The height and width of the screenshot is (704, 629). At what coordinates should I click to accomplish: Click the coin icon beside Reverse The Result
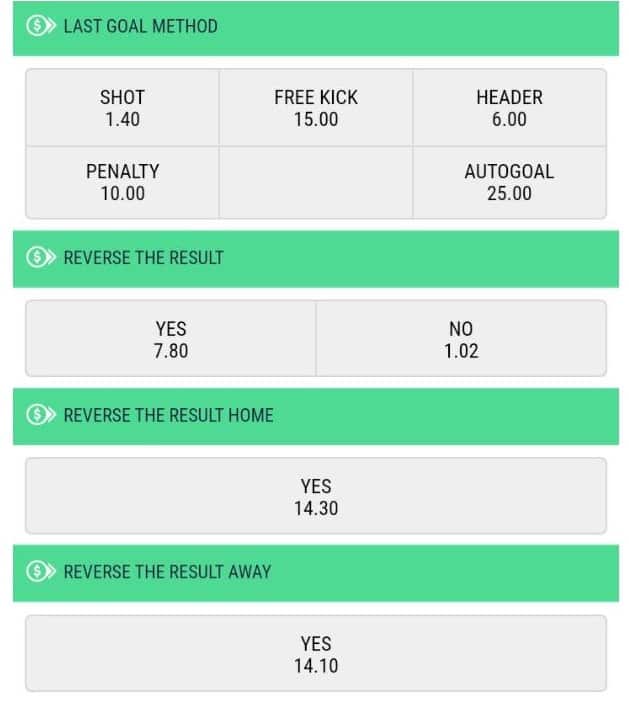click(x=40, y=257)
